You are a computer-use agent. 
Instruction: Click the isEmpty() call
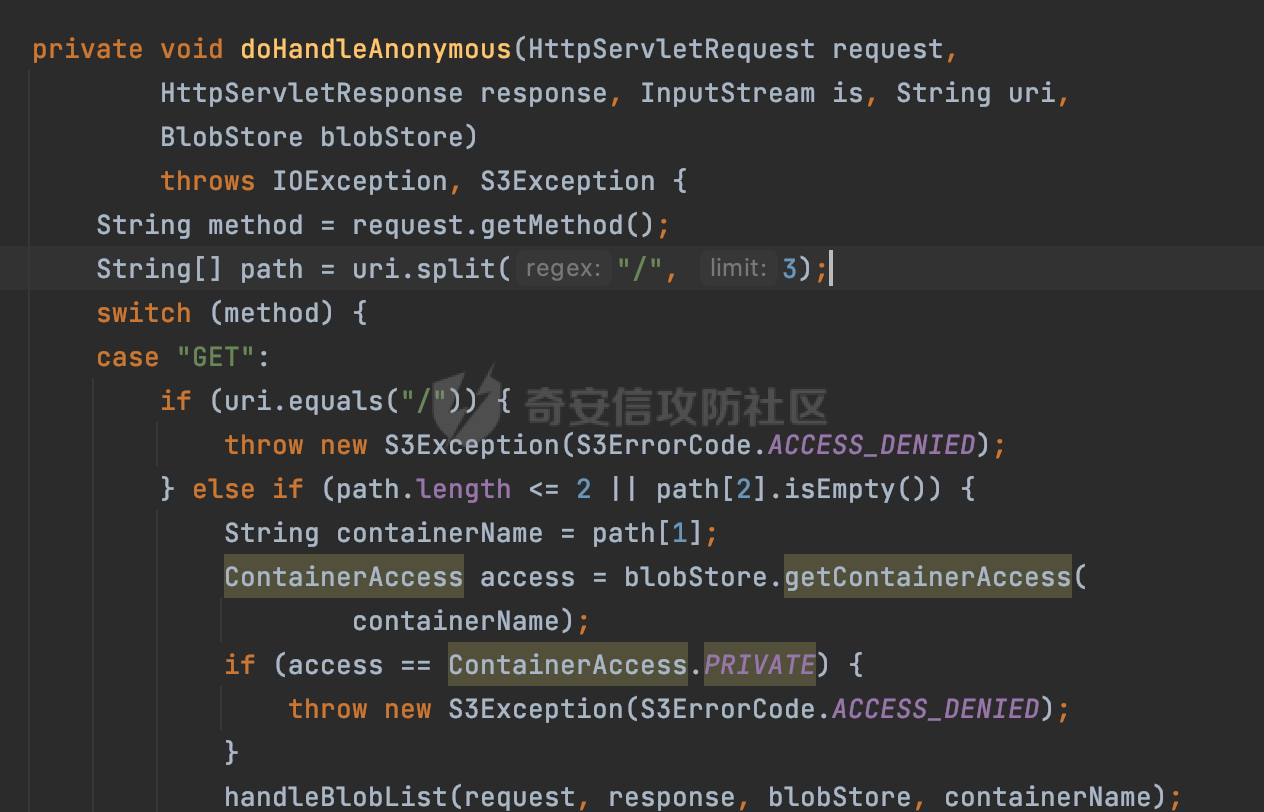coord(872,489)
